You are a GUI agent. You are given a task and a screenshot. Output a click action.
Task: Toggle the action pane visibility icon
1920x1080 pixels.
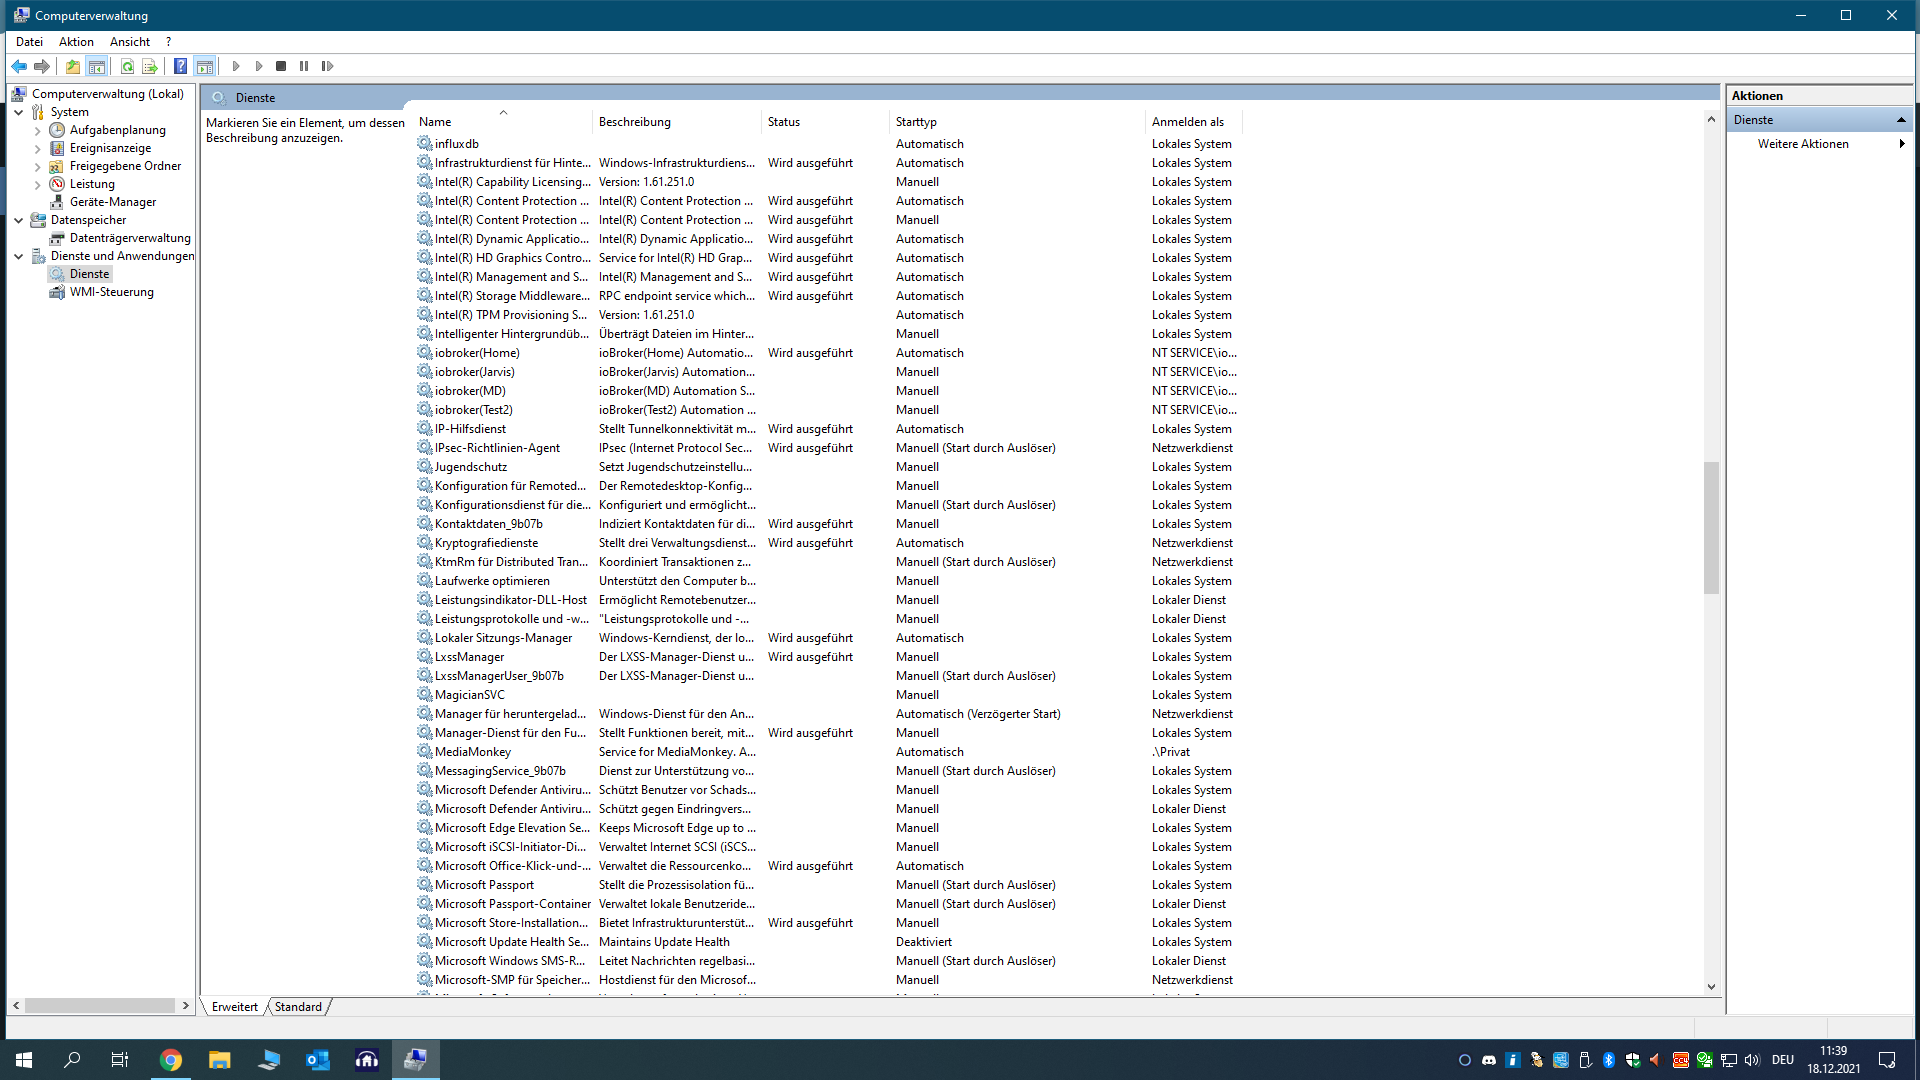(x=205, y=66)
